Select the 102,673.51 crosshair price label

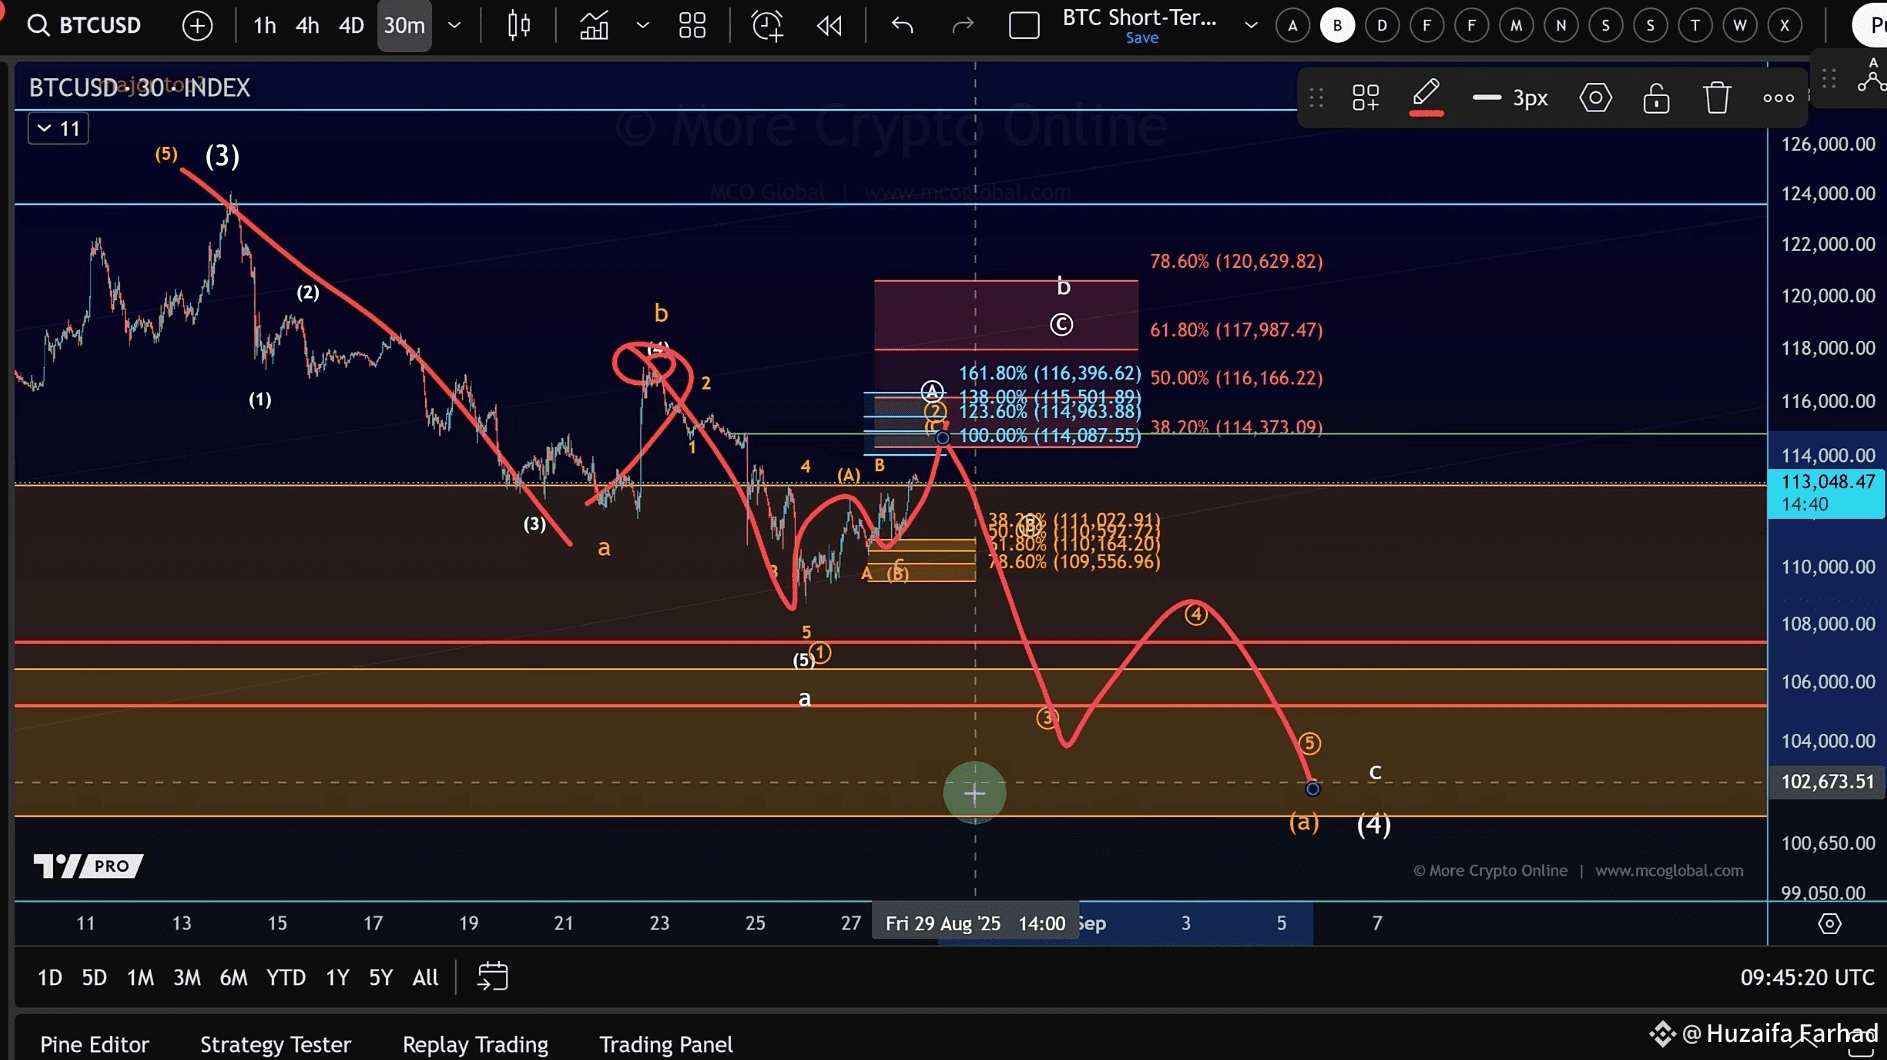point(1827,781)
